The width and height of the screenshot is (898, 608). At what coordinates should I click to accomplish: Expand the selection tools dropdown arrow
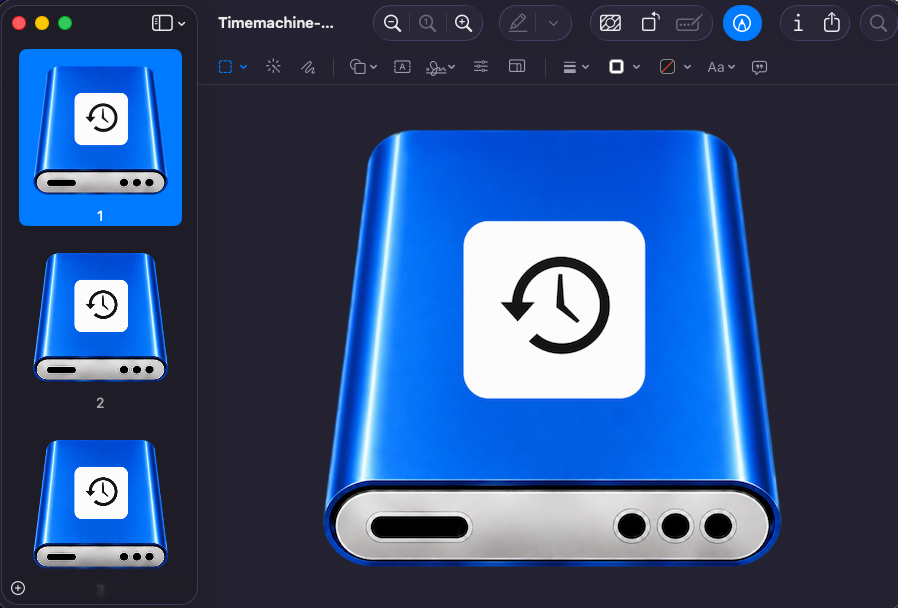(x=243, y=68)
